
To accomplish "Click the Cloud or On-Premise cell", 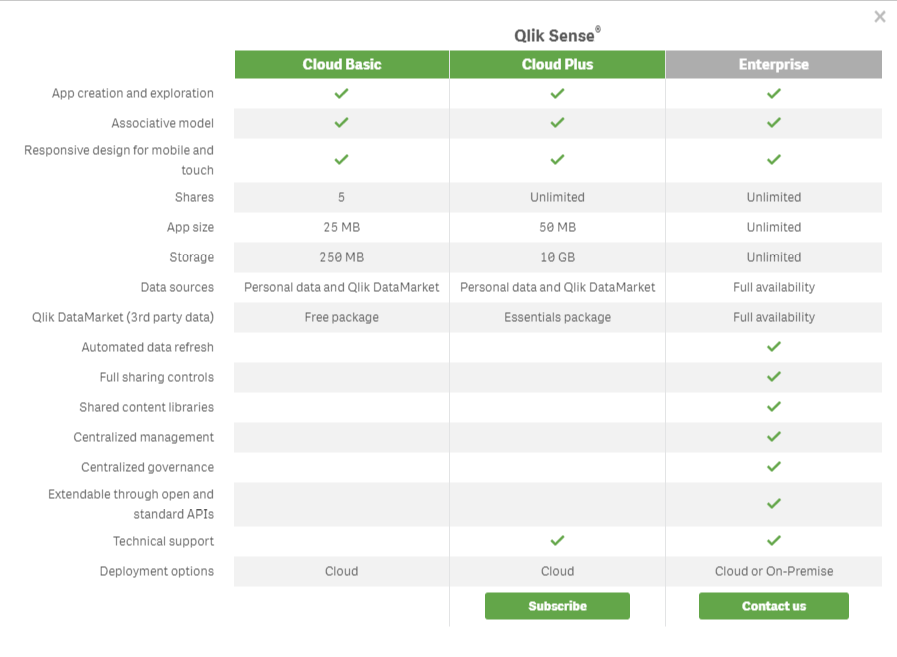I will click(773, 571).
